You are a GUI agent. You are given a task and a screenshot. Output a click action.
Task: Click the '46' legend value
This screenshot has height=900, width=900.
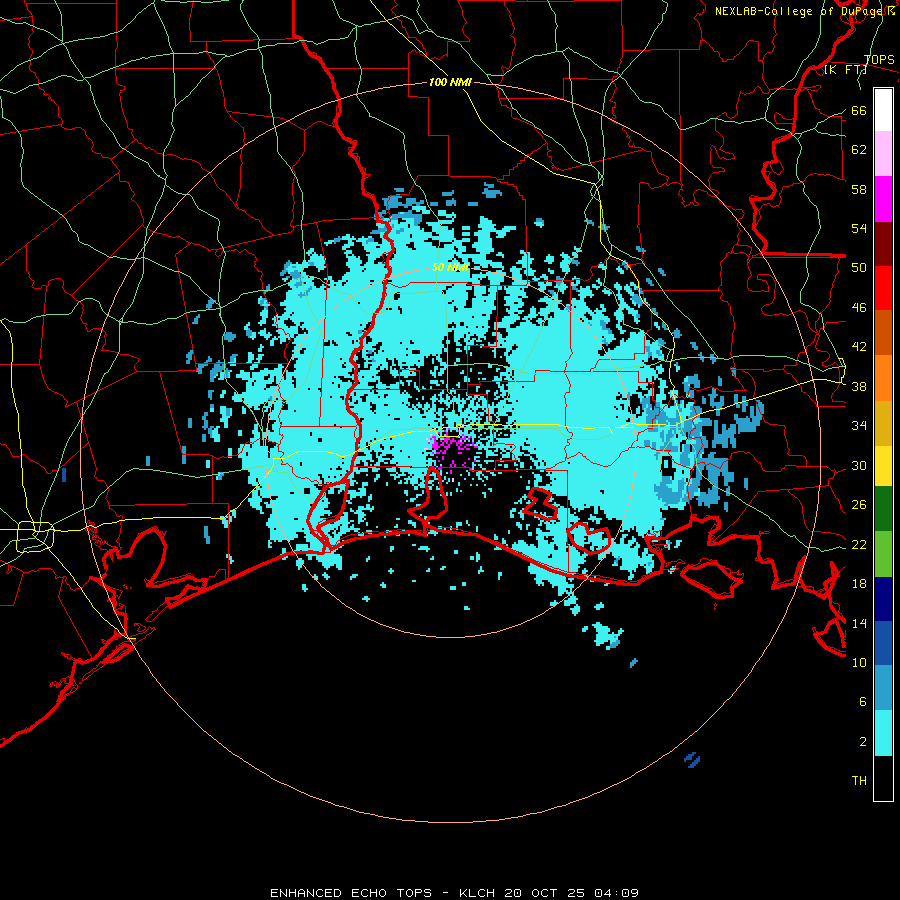[x=859, y=308]
